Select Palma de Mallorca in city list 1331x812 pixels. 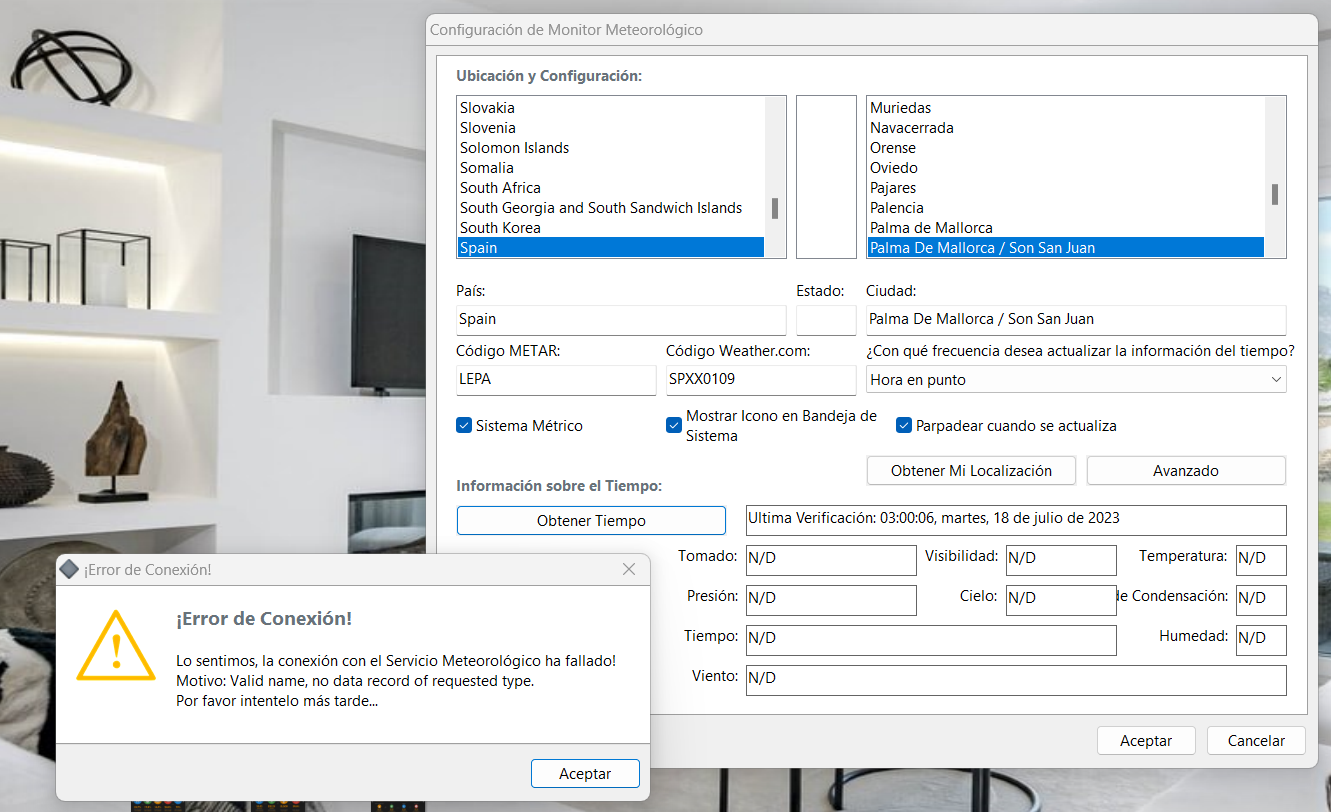point(931,228)
